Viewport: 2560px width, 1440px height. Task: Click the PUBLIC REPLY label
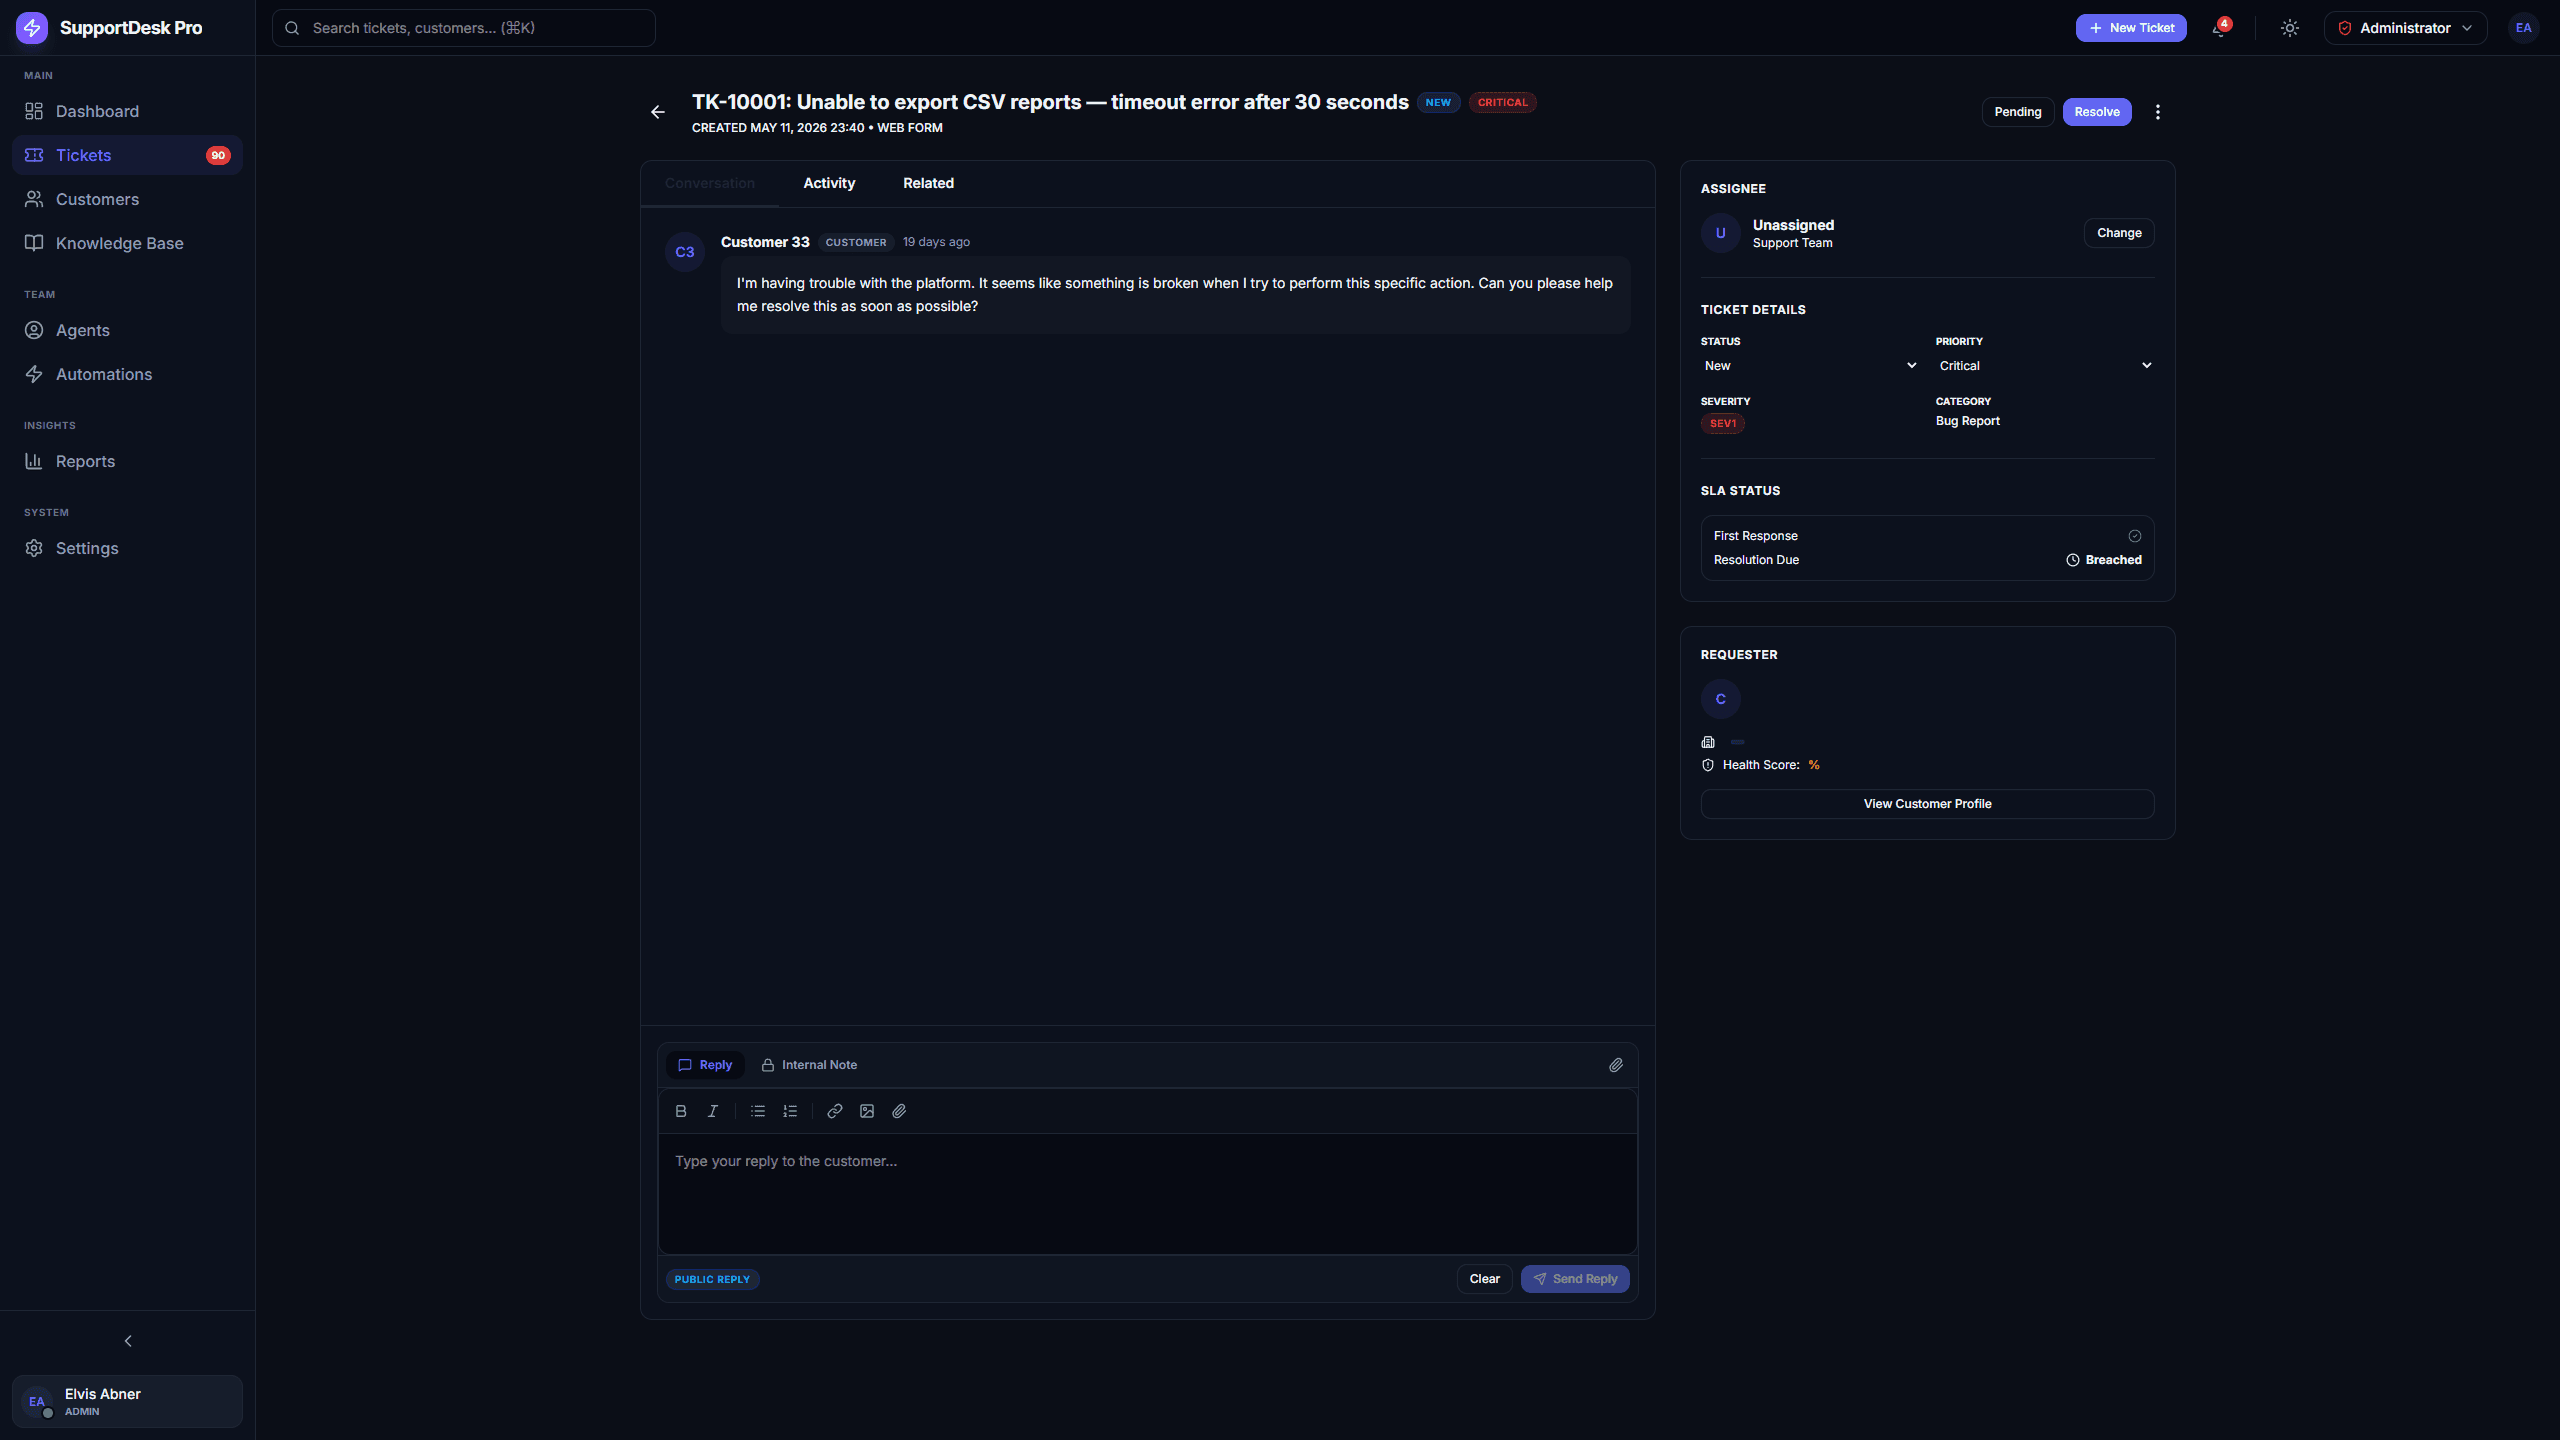(712, 1279)
